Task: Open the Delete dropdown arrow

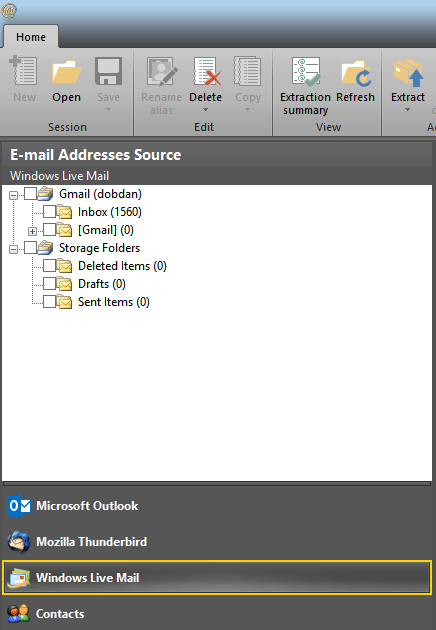Action: 205,110
